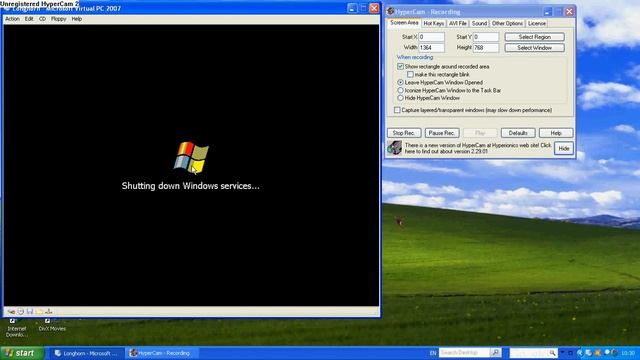This screenshot has width=640, height=360.
Task: Switch to HyperCam - Recording taskbar button
Action: [162, 353]
